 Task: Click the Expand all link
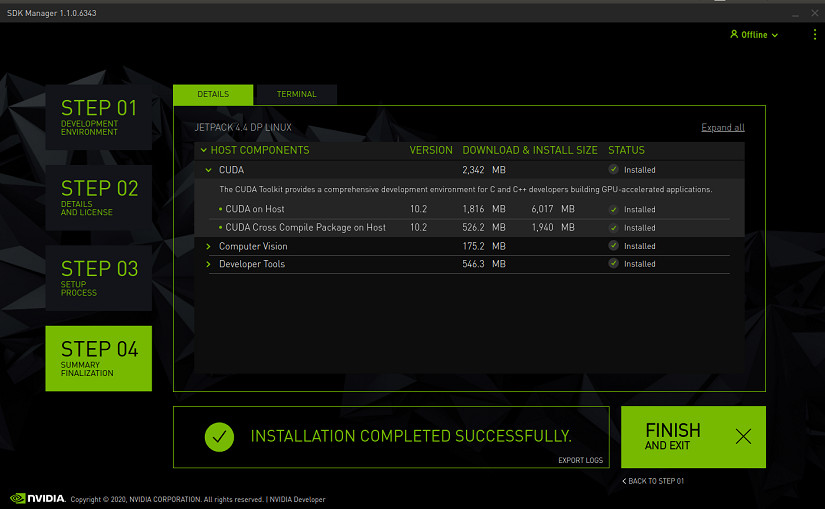coord(723,127)
